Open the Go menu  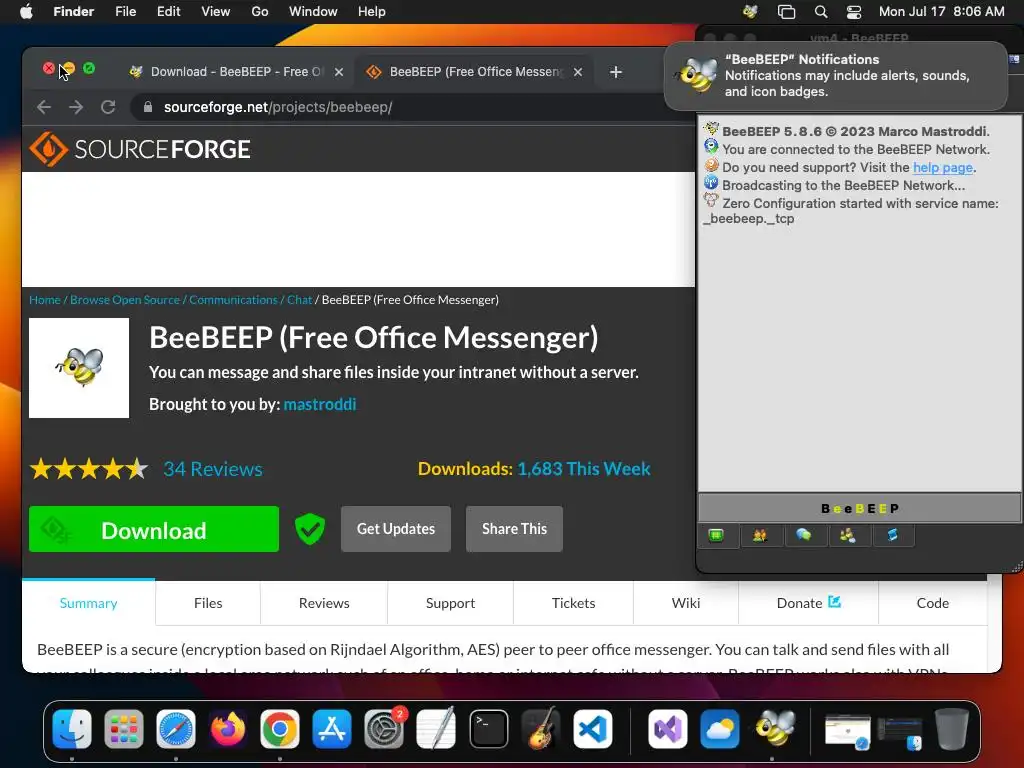tap(260, 11)
